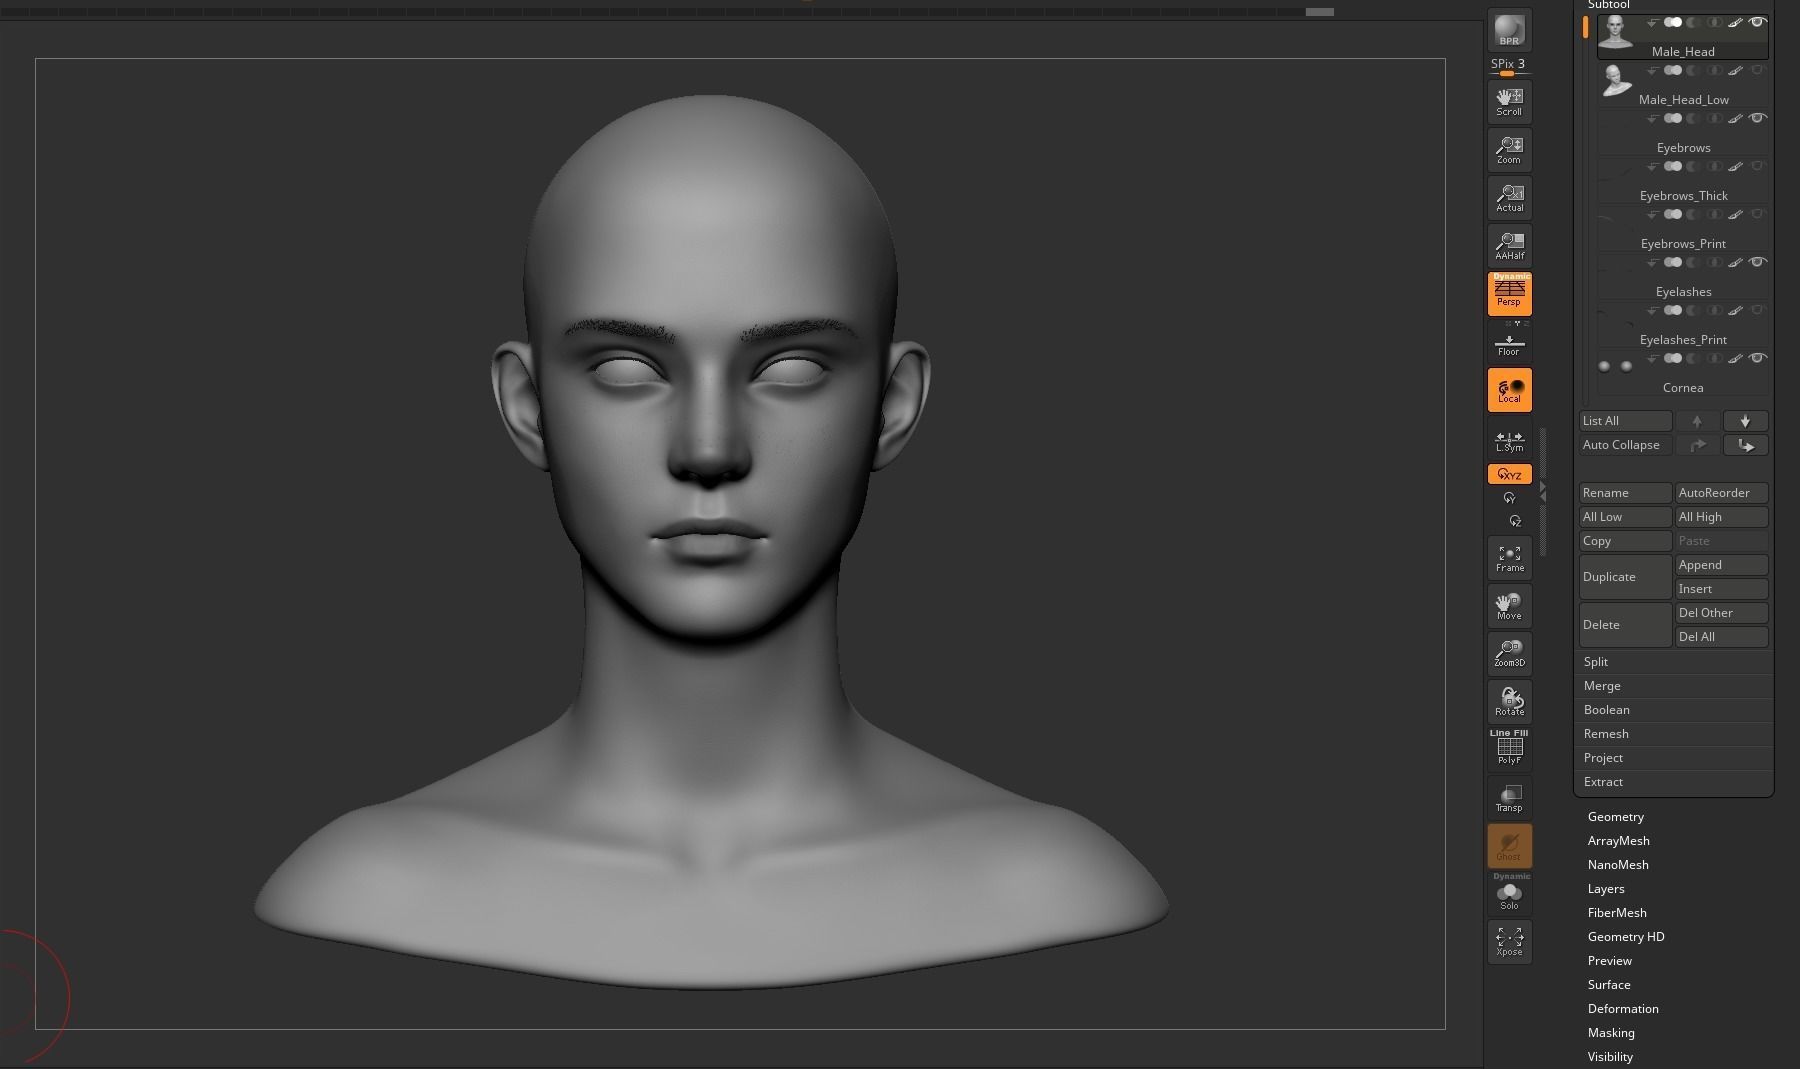Toggle Transp transparency mode
Viewport: 1800px width, 1069px height.
click(1509, 798)
